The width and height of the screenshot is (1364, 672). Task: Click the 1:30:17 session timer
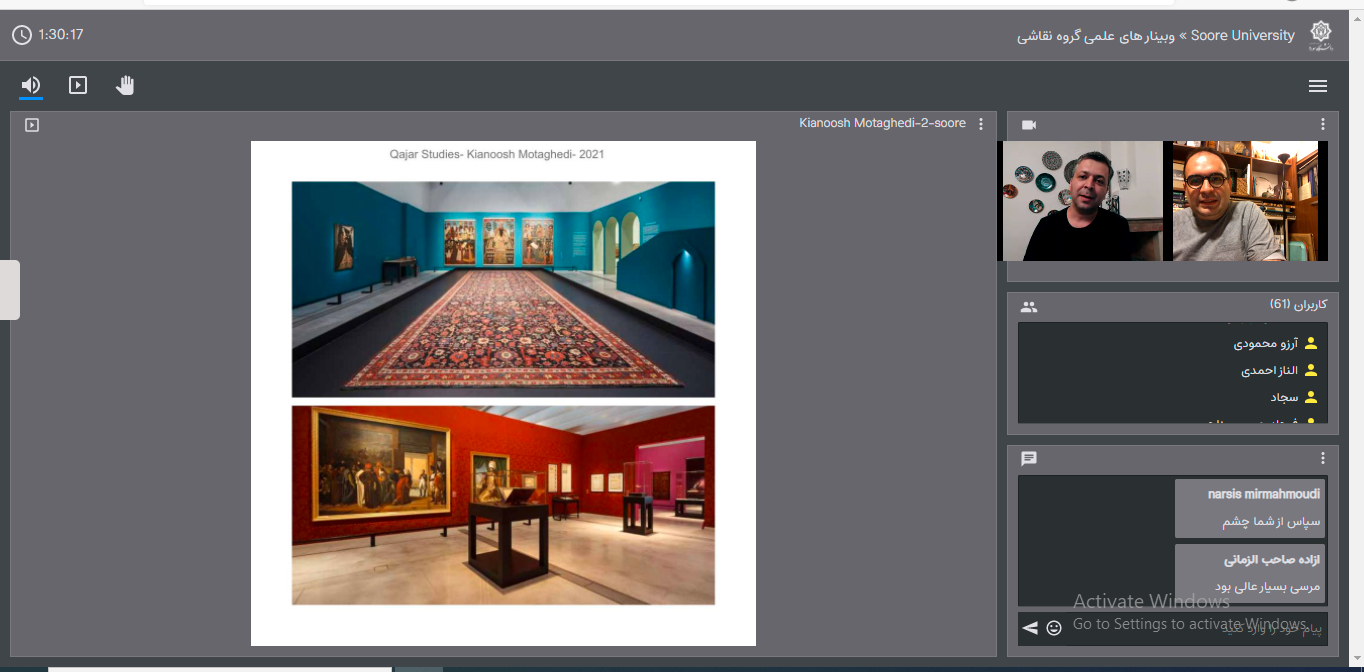point(60,35)
